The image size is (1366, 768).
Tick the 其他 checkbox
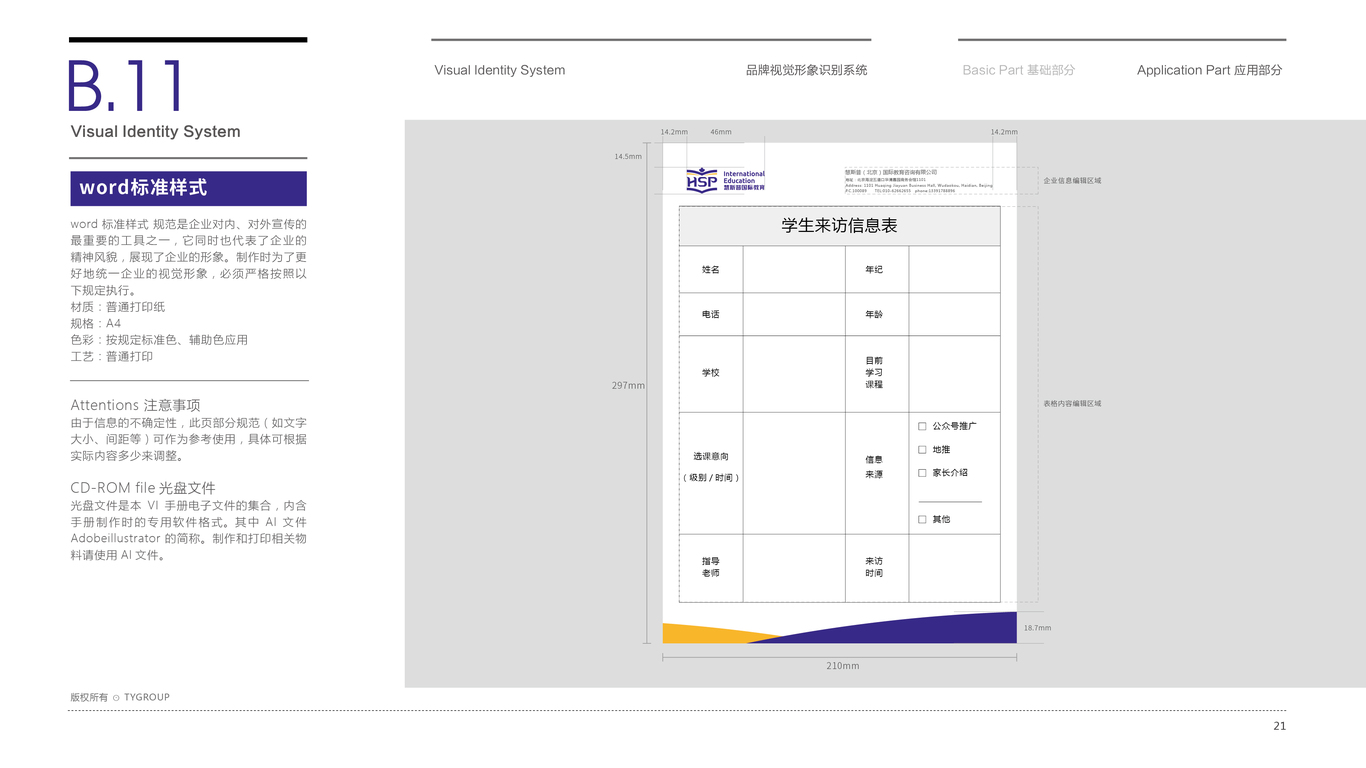pyautogui.click(x=922, y=519)
